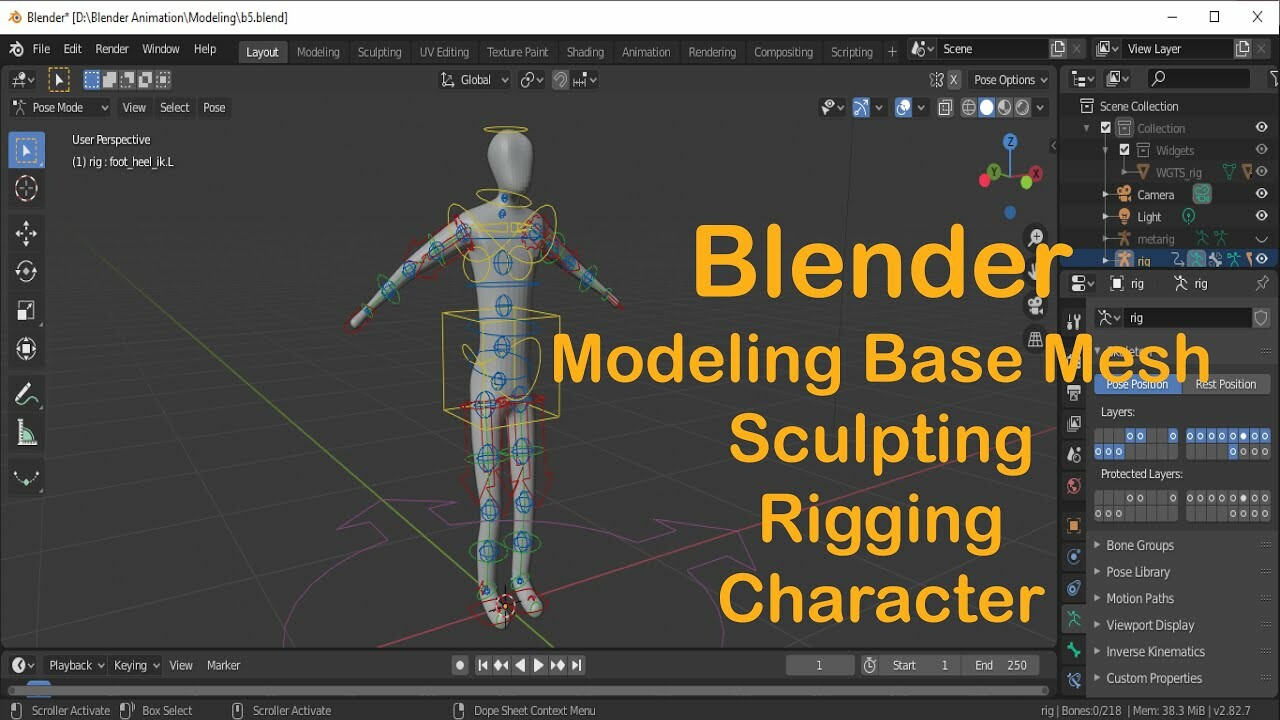This screenshot has height=720, width=1280.
Task: Open the Tool properties tab (wrench icon)
Action: [1074, 321]
